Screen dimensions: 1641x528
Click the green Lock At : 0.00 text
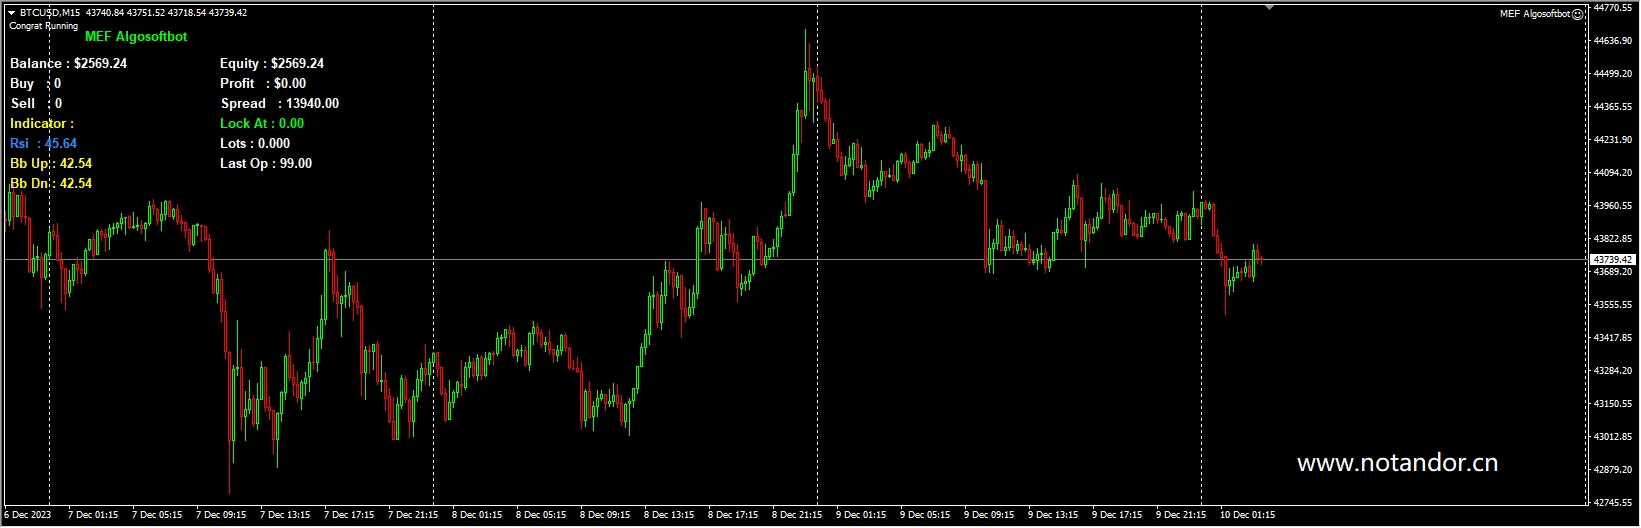262,123
